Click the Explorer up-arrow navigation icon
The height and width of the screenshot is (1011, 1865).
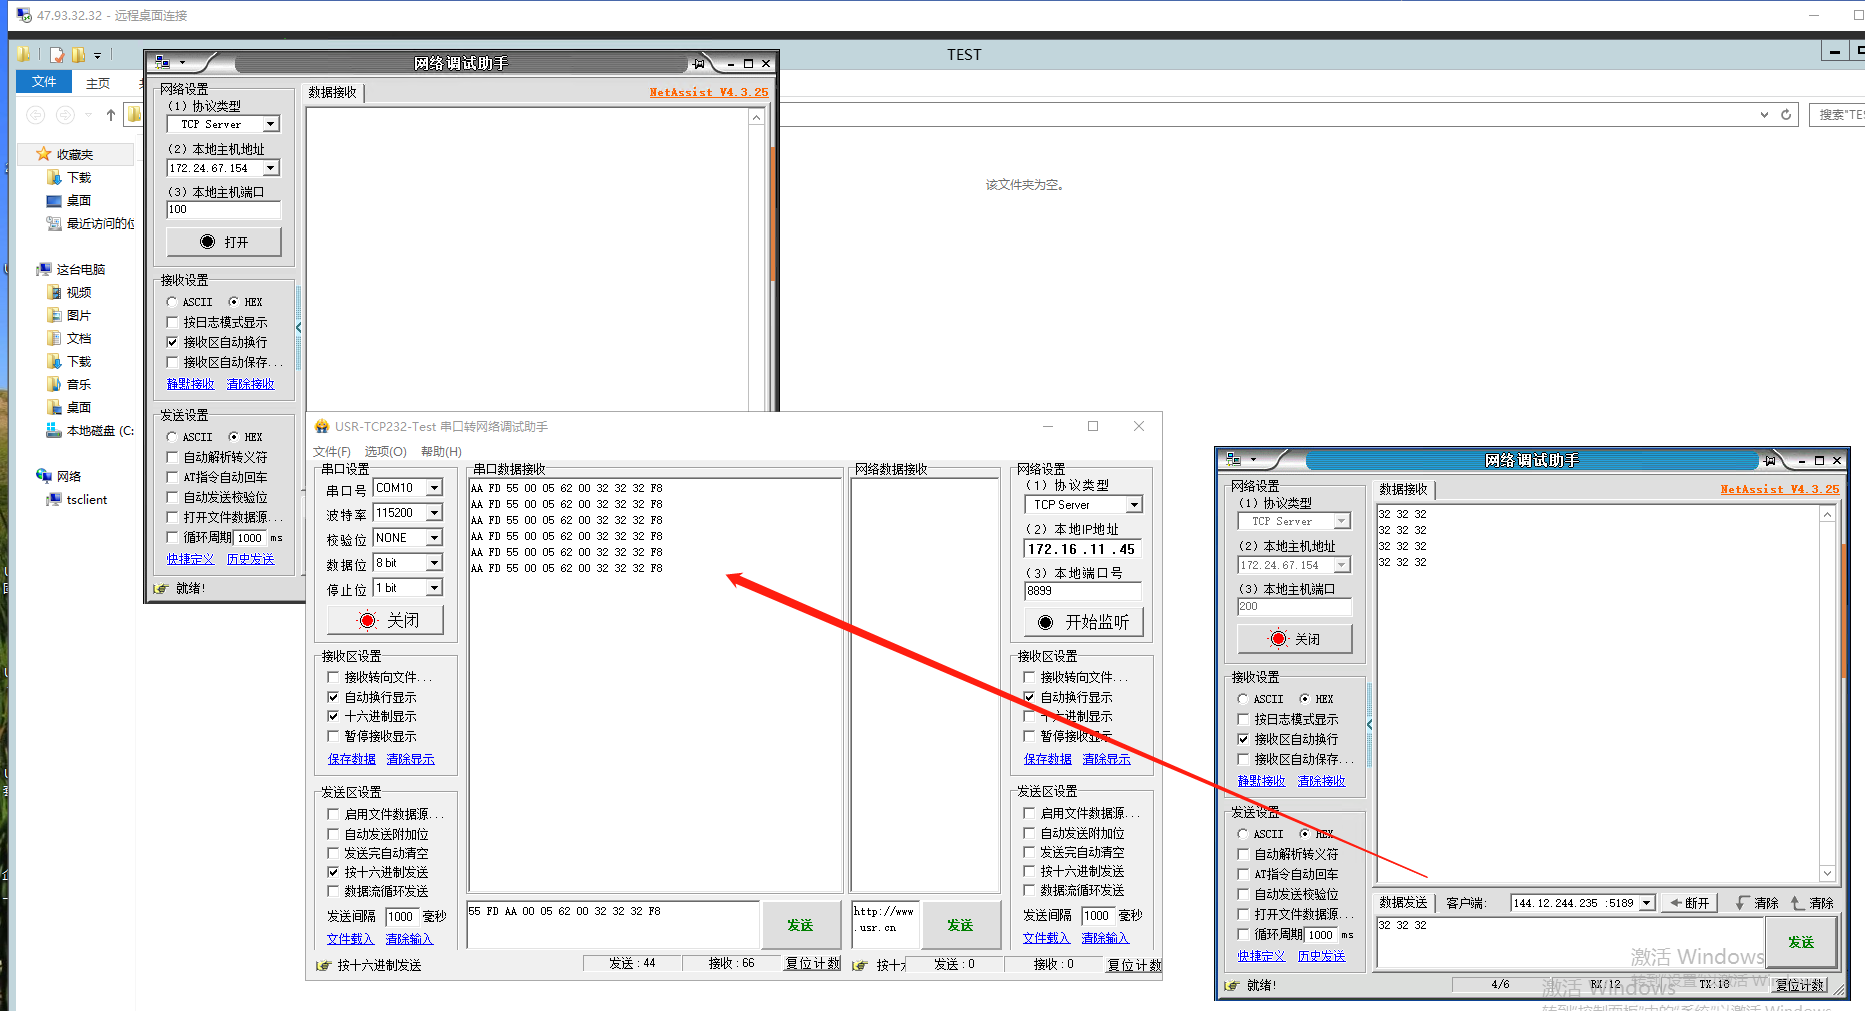(x=111, y=115)
